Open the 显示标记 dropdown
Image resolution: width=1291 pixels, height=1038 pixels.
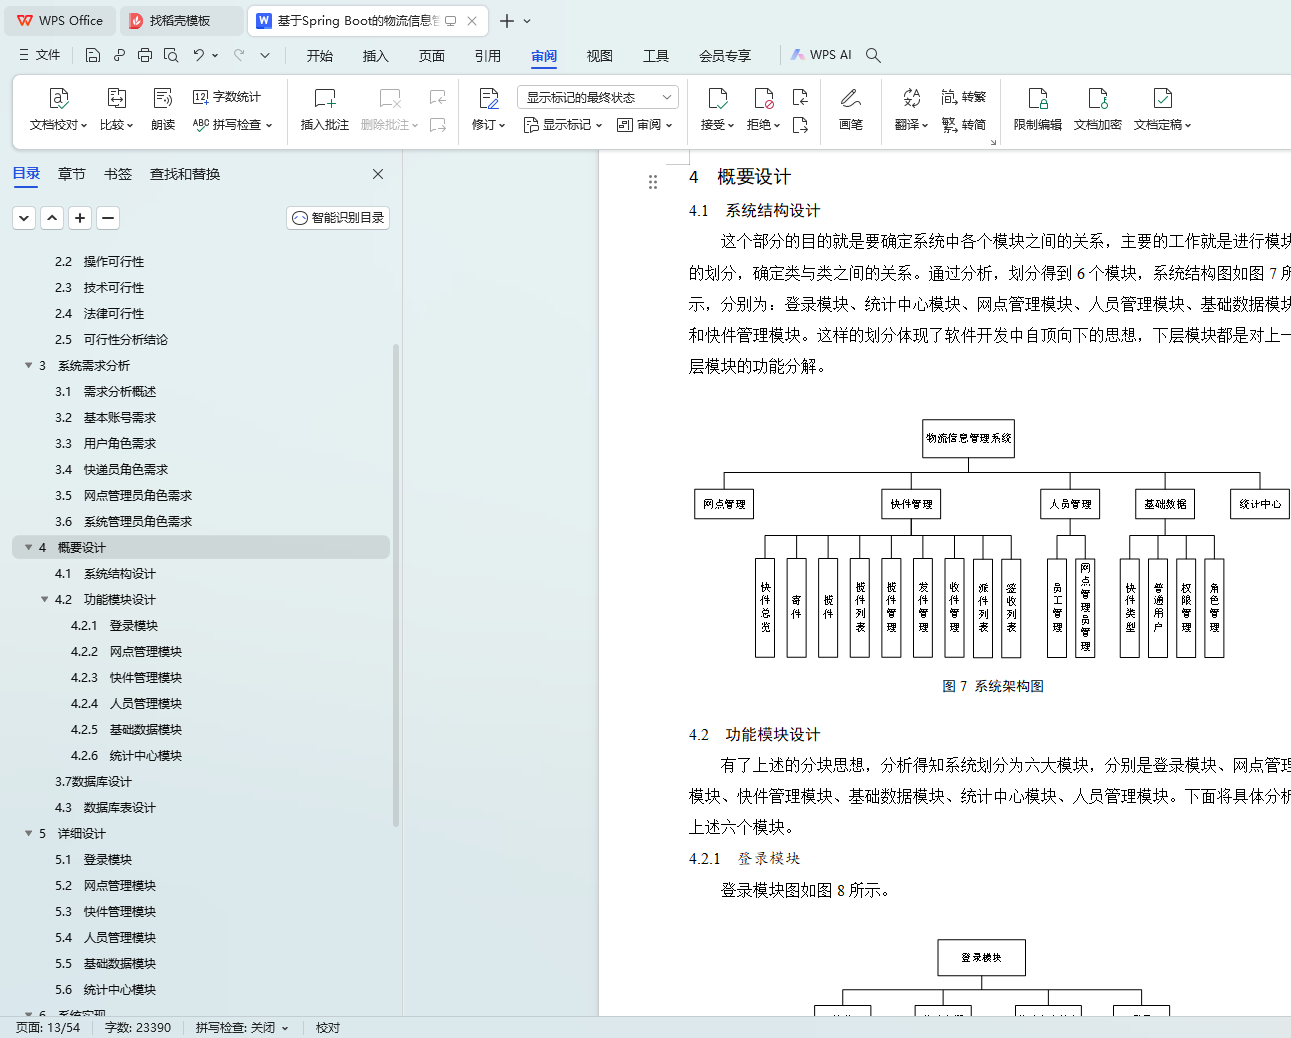click(563, 125)
